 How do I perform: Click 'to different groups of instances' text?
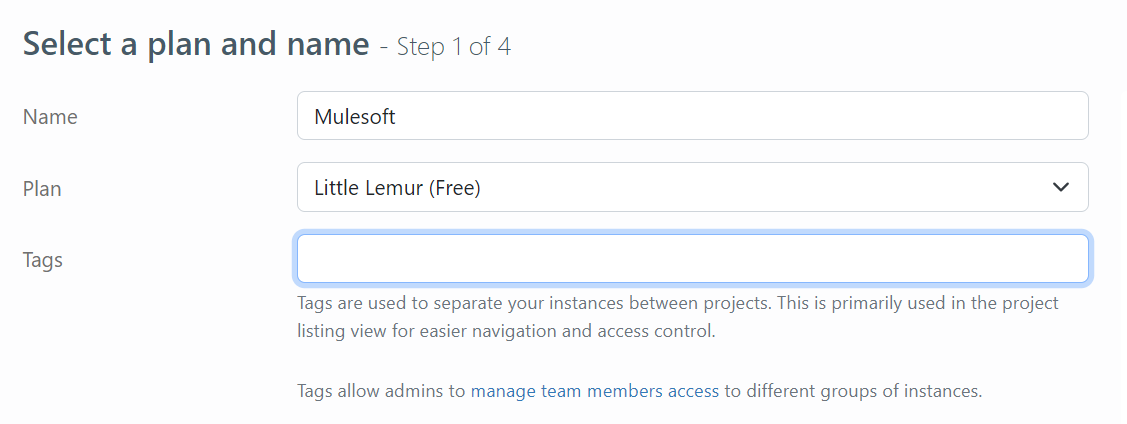click(x=853, y=391)
